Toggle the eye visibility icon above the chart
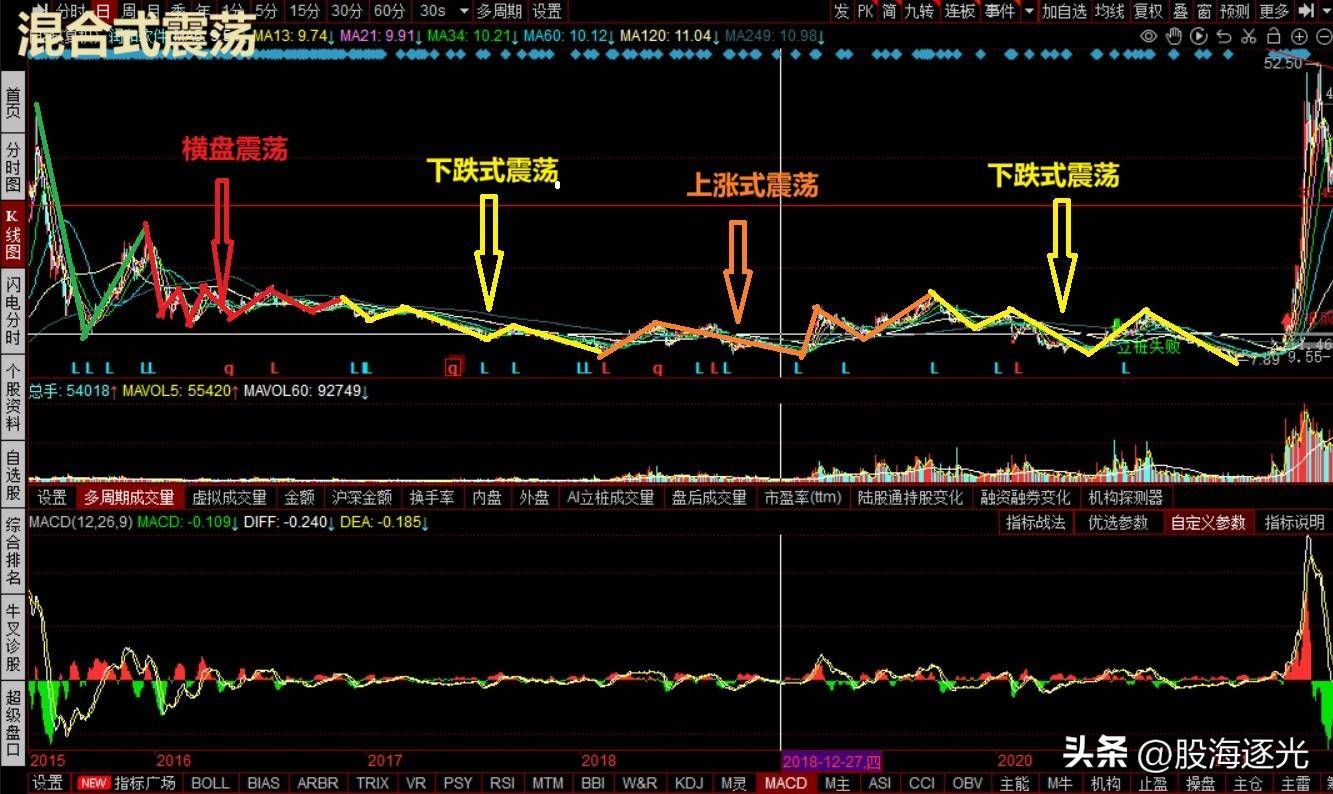 1148,36
